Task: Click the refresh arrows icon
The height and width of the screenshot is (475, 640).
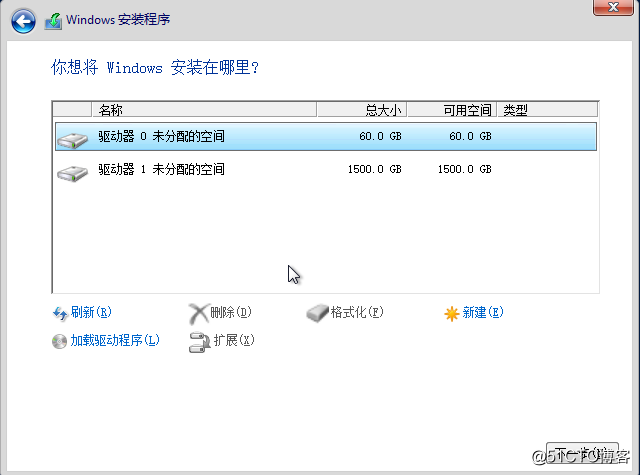Action: 60,313
